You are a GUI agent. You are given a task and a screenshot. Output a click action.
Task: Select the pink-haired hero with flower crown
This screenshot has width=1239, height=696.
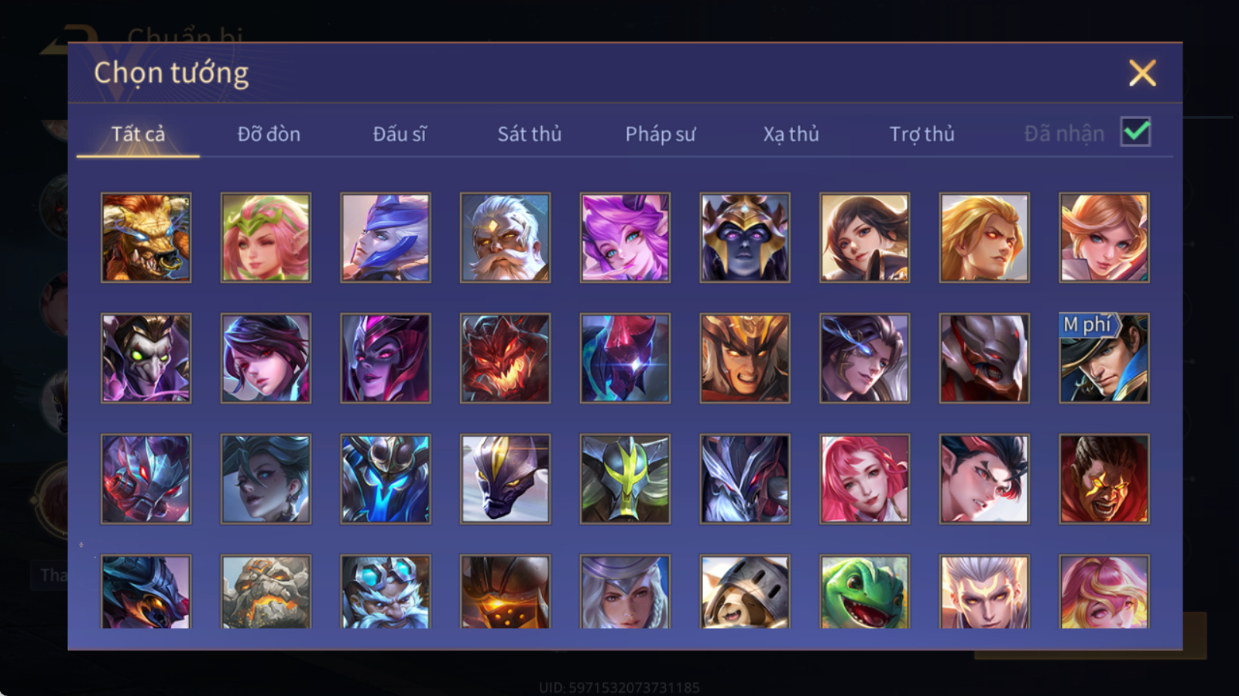(x=266, y=238)
